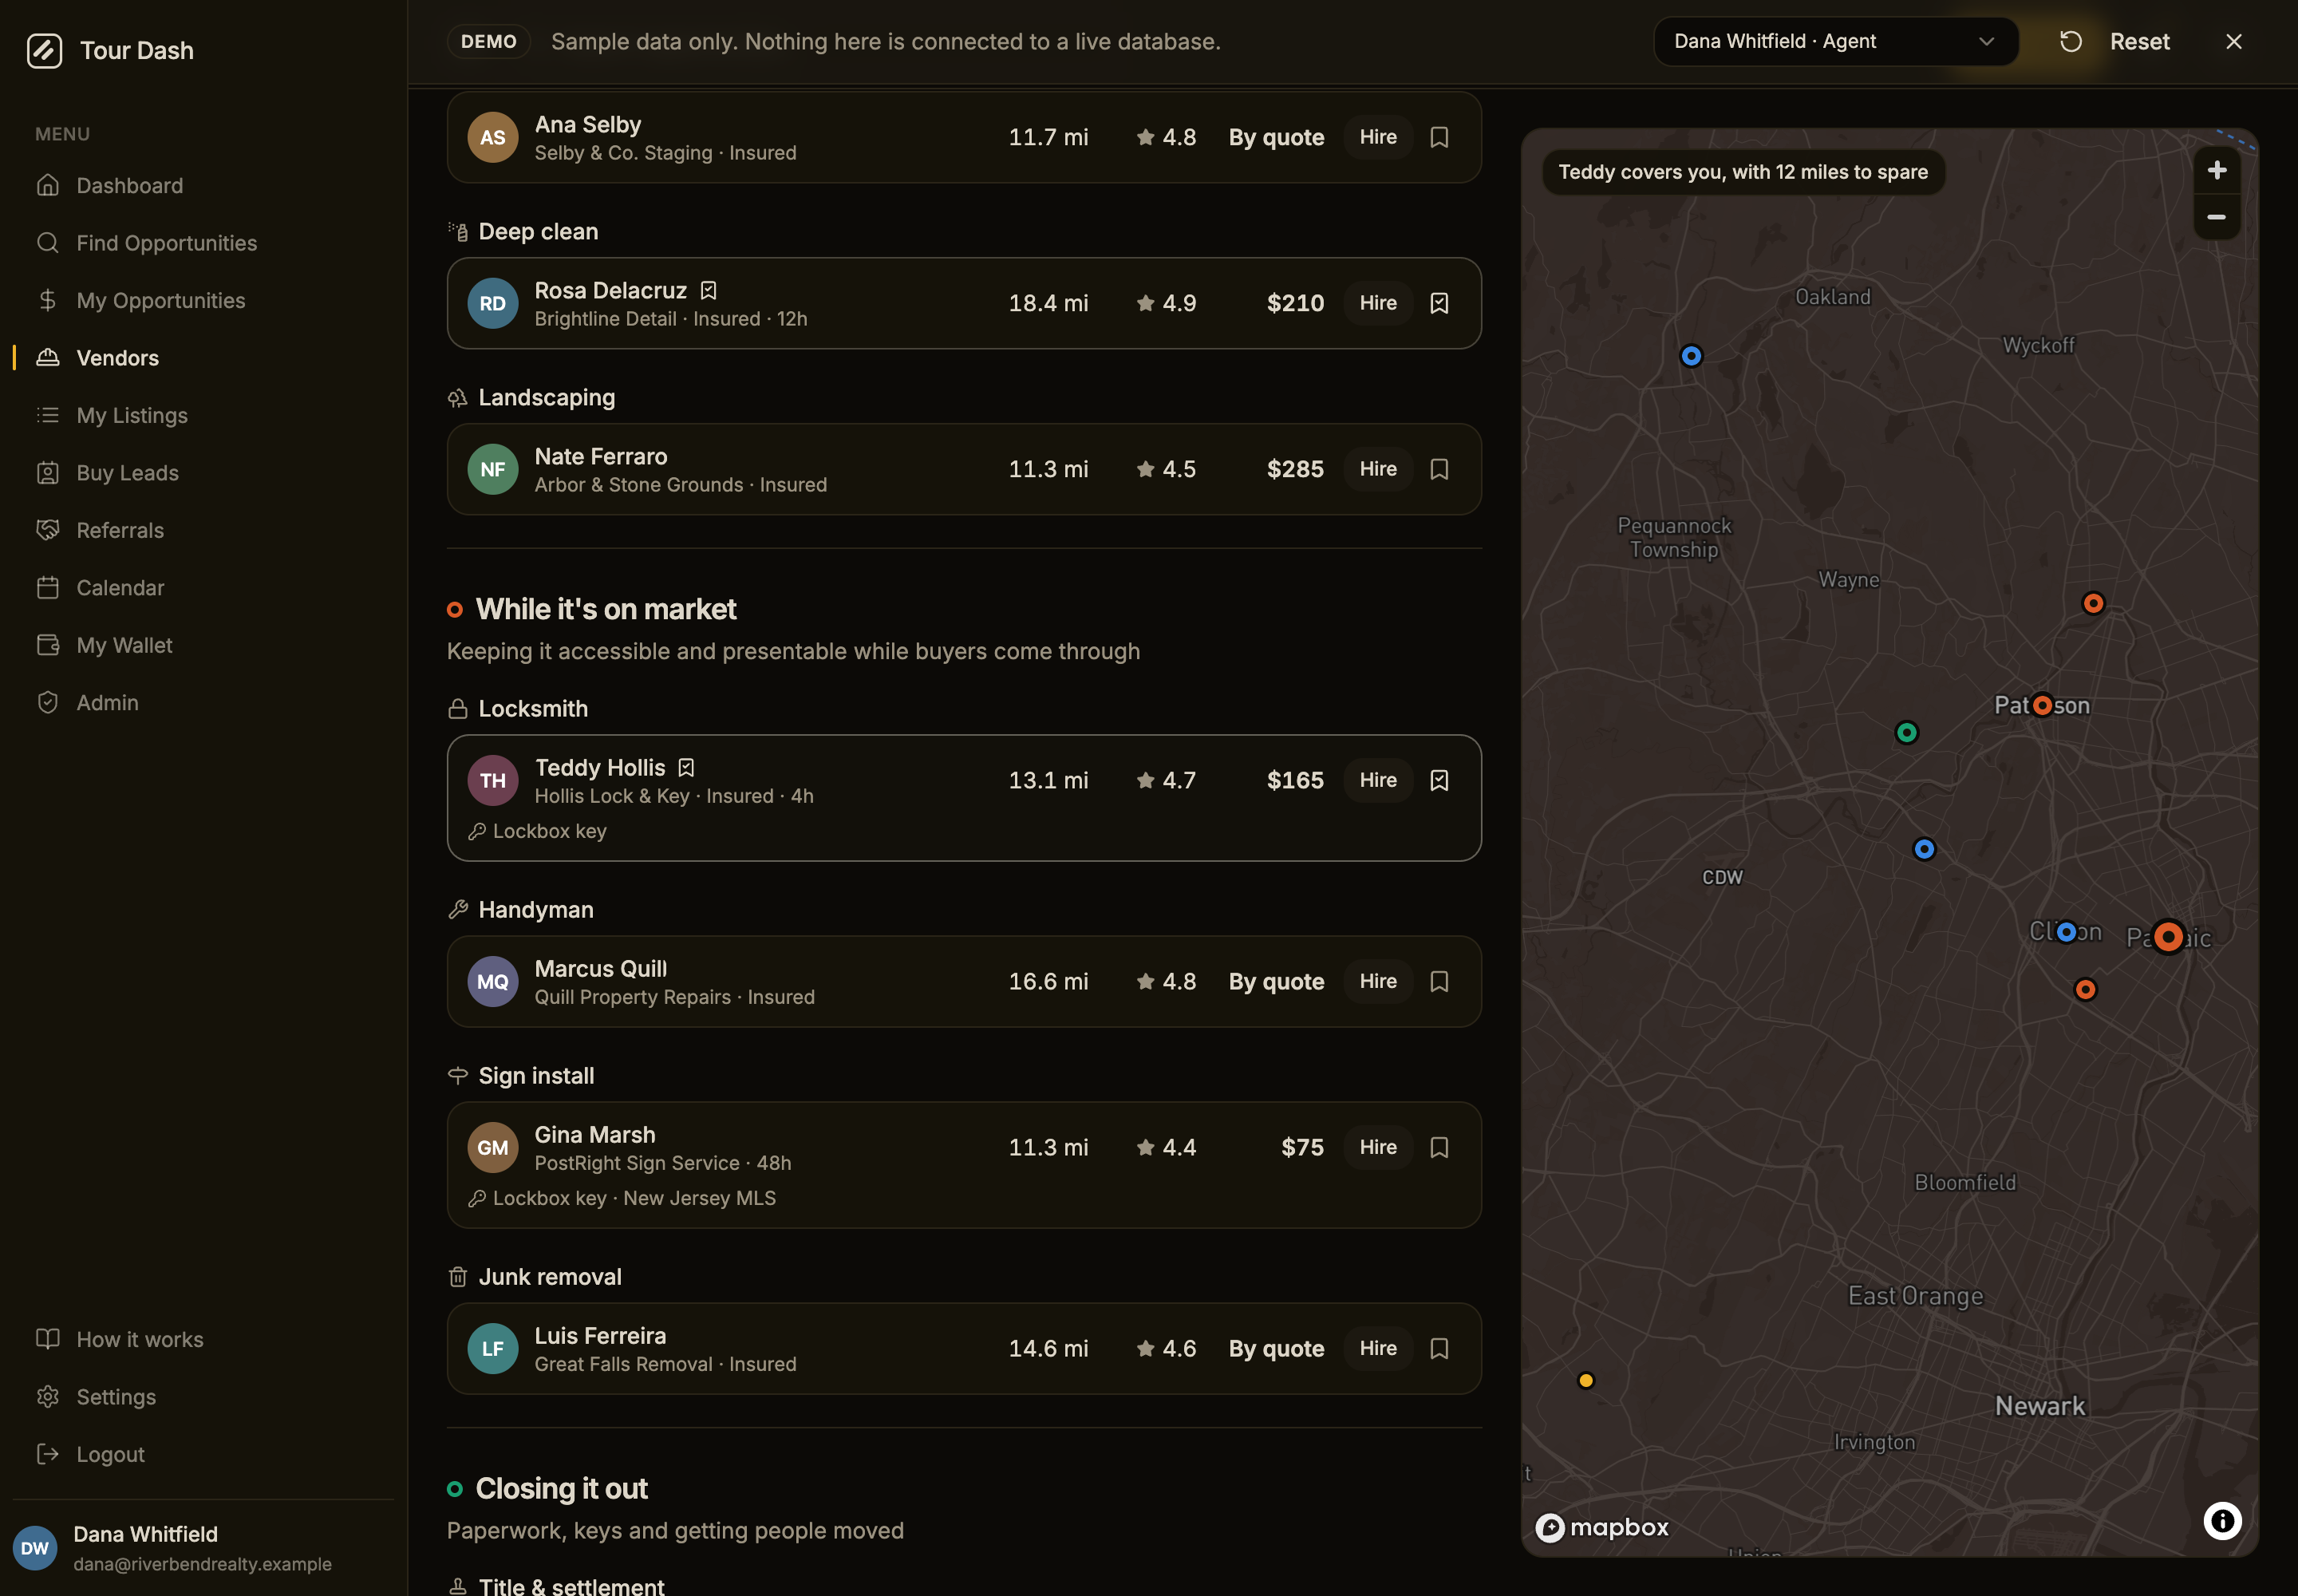This screenshot has height=1596, width=2298.
Task: Hire Teddy Hollis locksmith
Action: [1377, 780]
